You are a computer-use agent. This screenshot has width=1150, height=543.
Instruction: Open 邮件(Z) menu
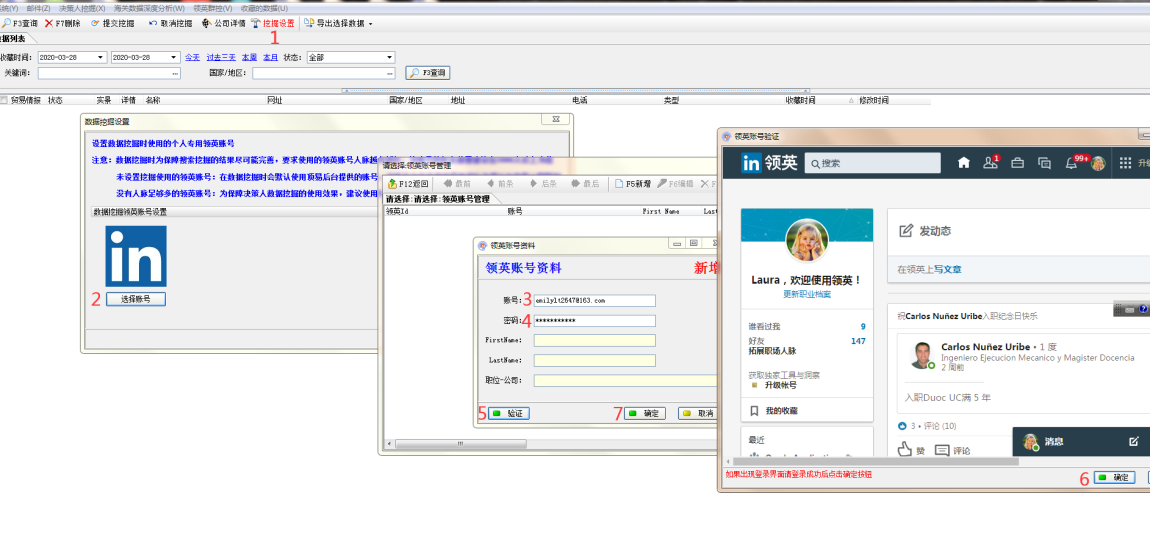(38, 7)
